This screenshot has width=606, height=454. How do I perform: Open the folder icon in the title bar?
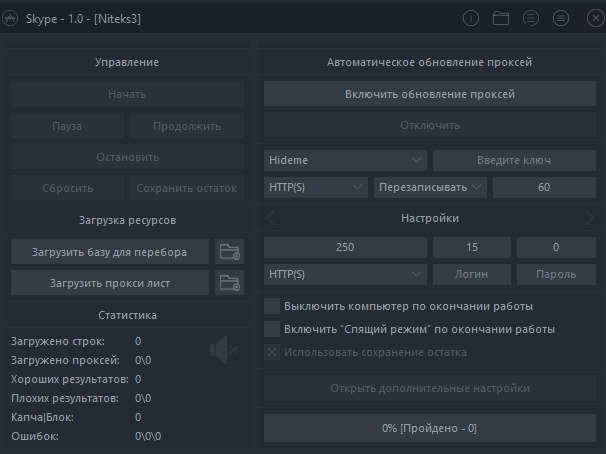point(501,18)
